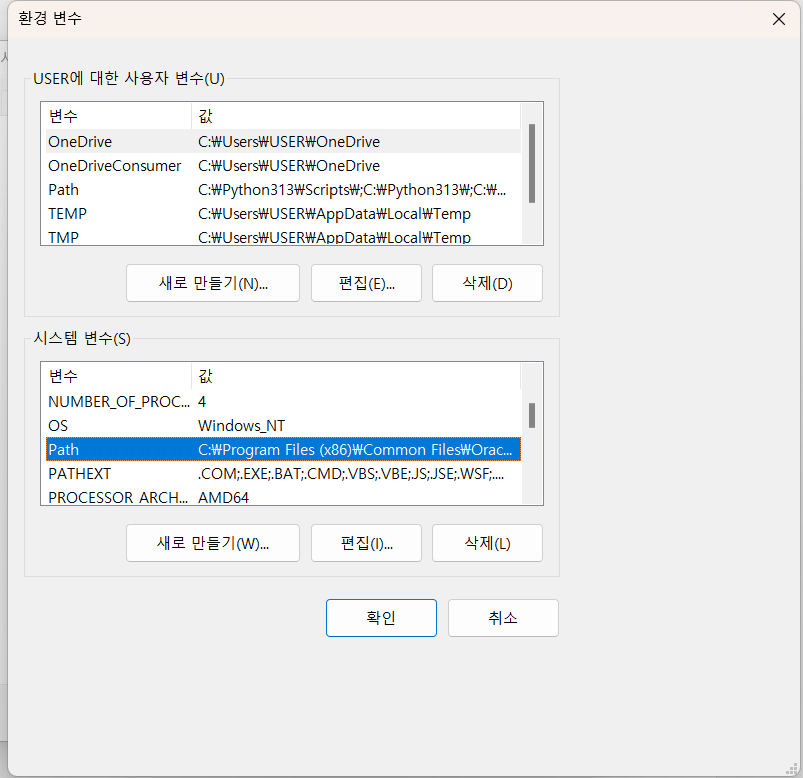Click system variables list scrollbar thumb
This screenshot has width=803, height=778.
point(532,415)
